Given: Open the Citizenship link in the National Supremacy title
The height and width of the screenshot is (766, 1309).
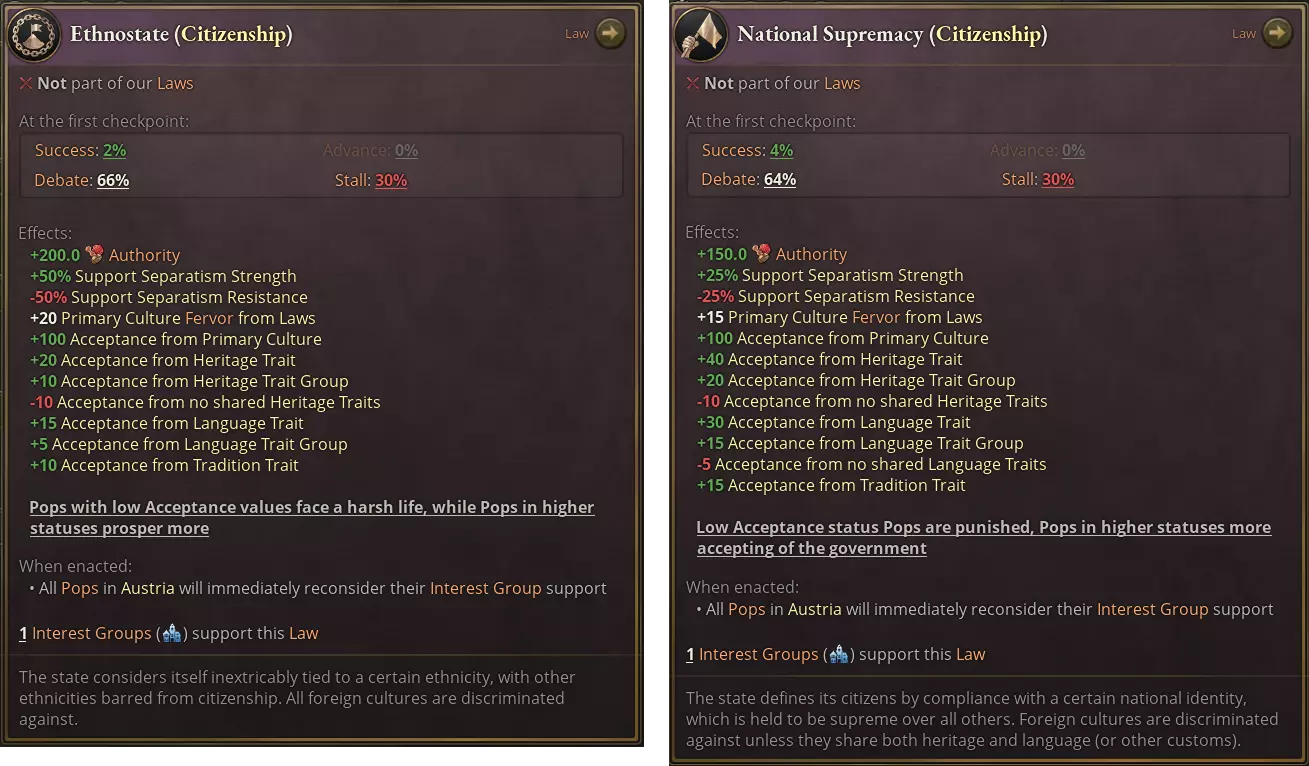Looking at the screenshot, I should (x=988, y=34).
